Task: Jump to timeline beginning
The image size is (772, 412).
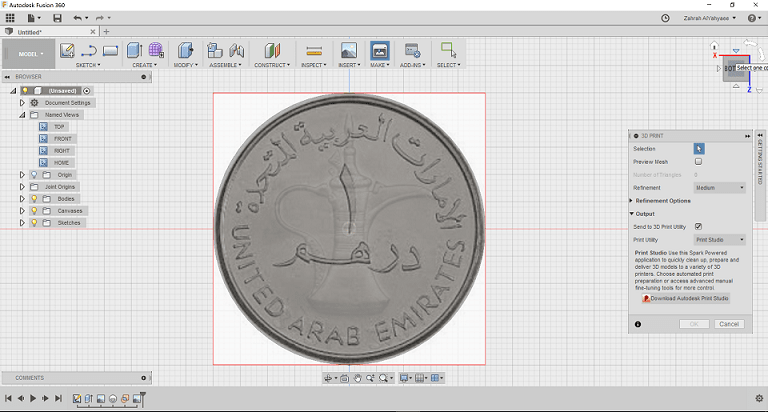Action: 8,398
